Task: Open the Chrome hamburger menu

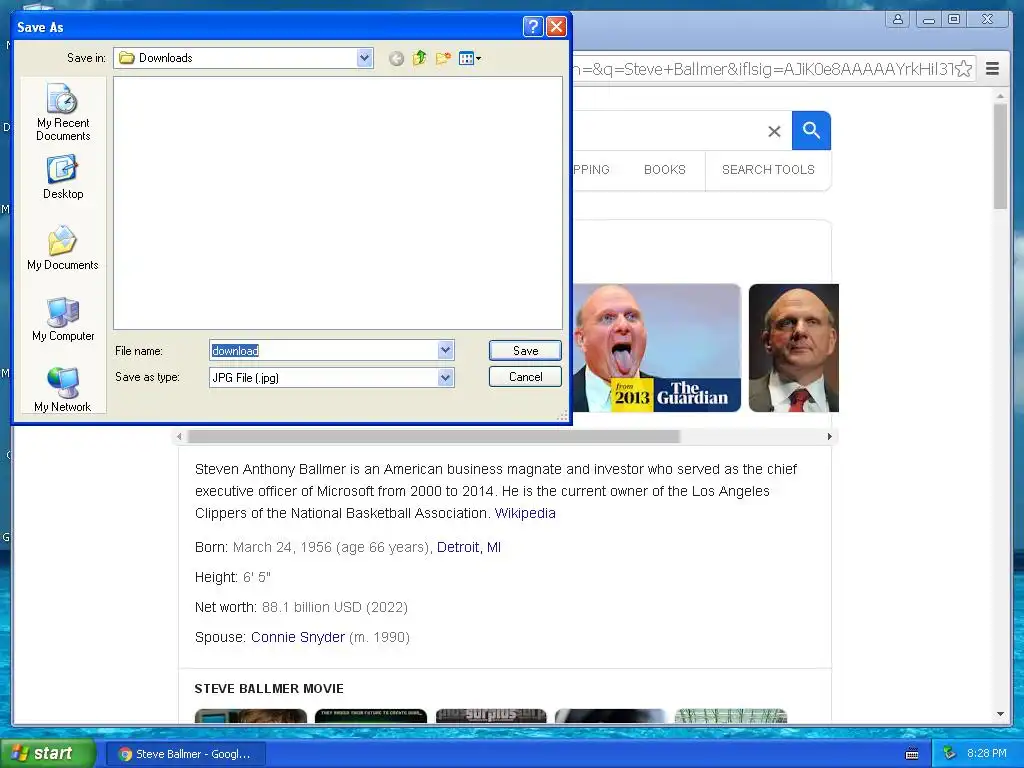Action: [x=992, y=69]
